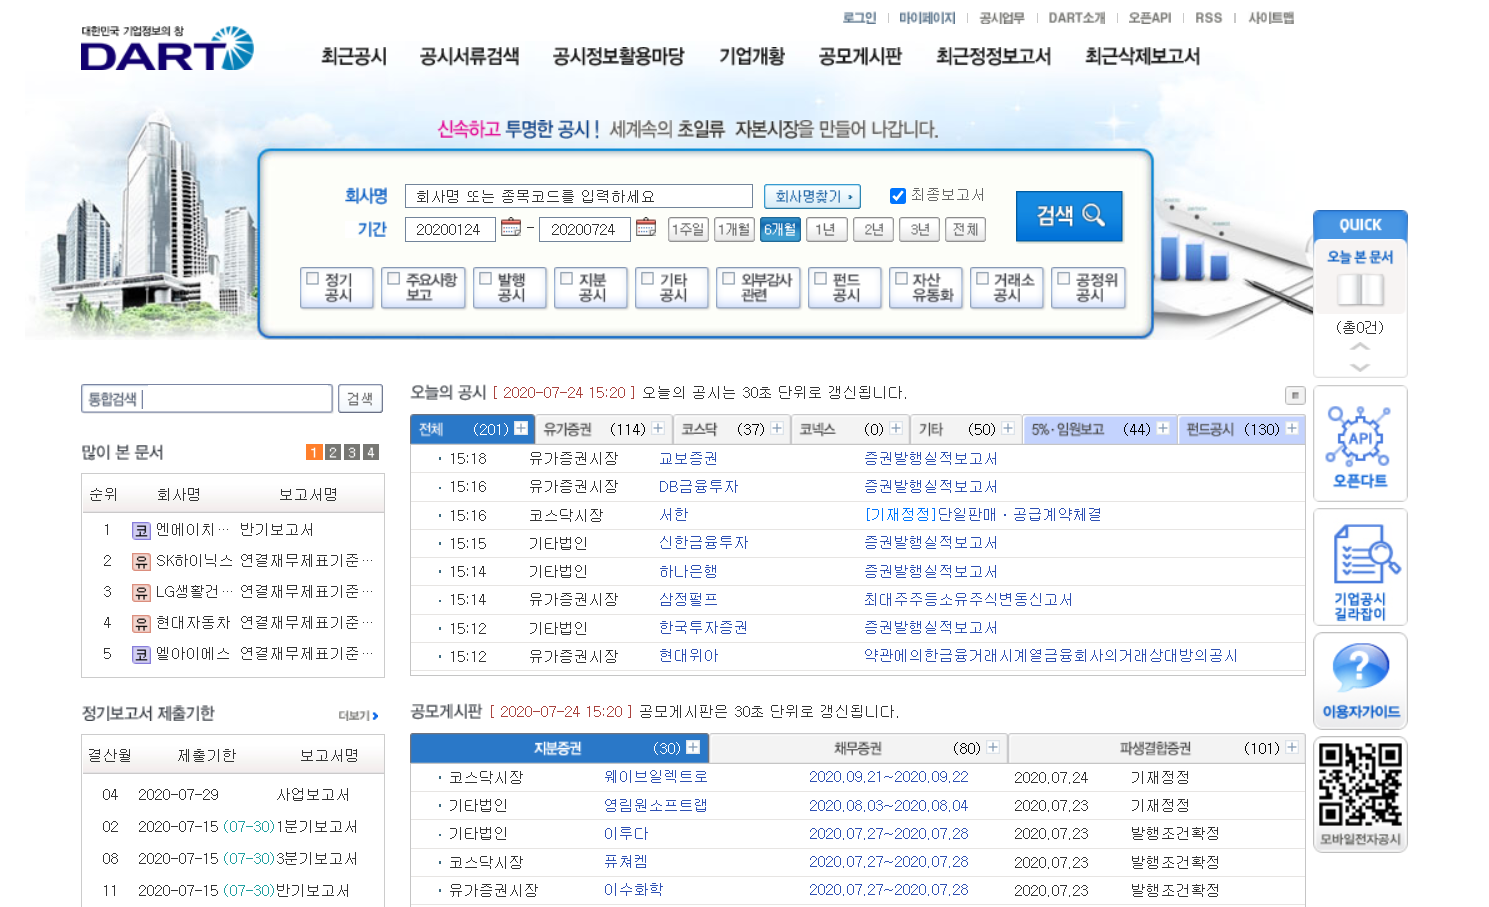Open the end date calendar picker

click(x=645, y=227)
